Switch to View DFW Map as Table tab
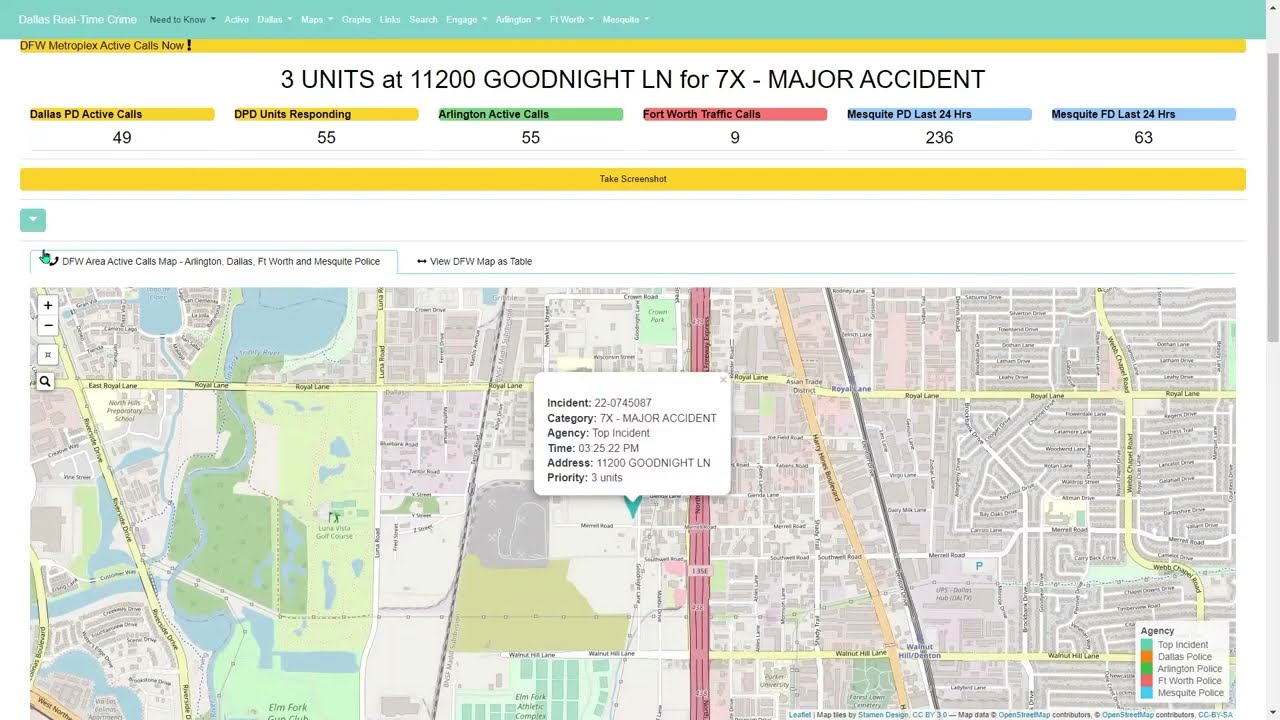The height and width of the screenshot is (720, 1280). (x=475, y=261)
